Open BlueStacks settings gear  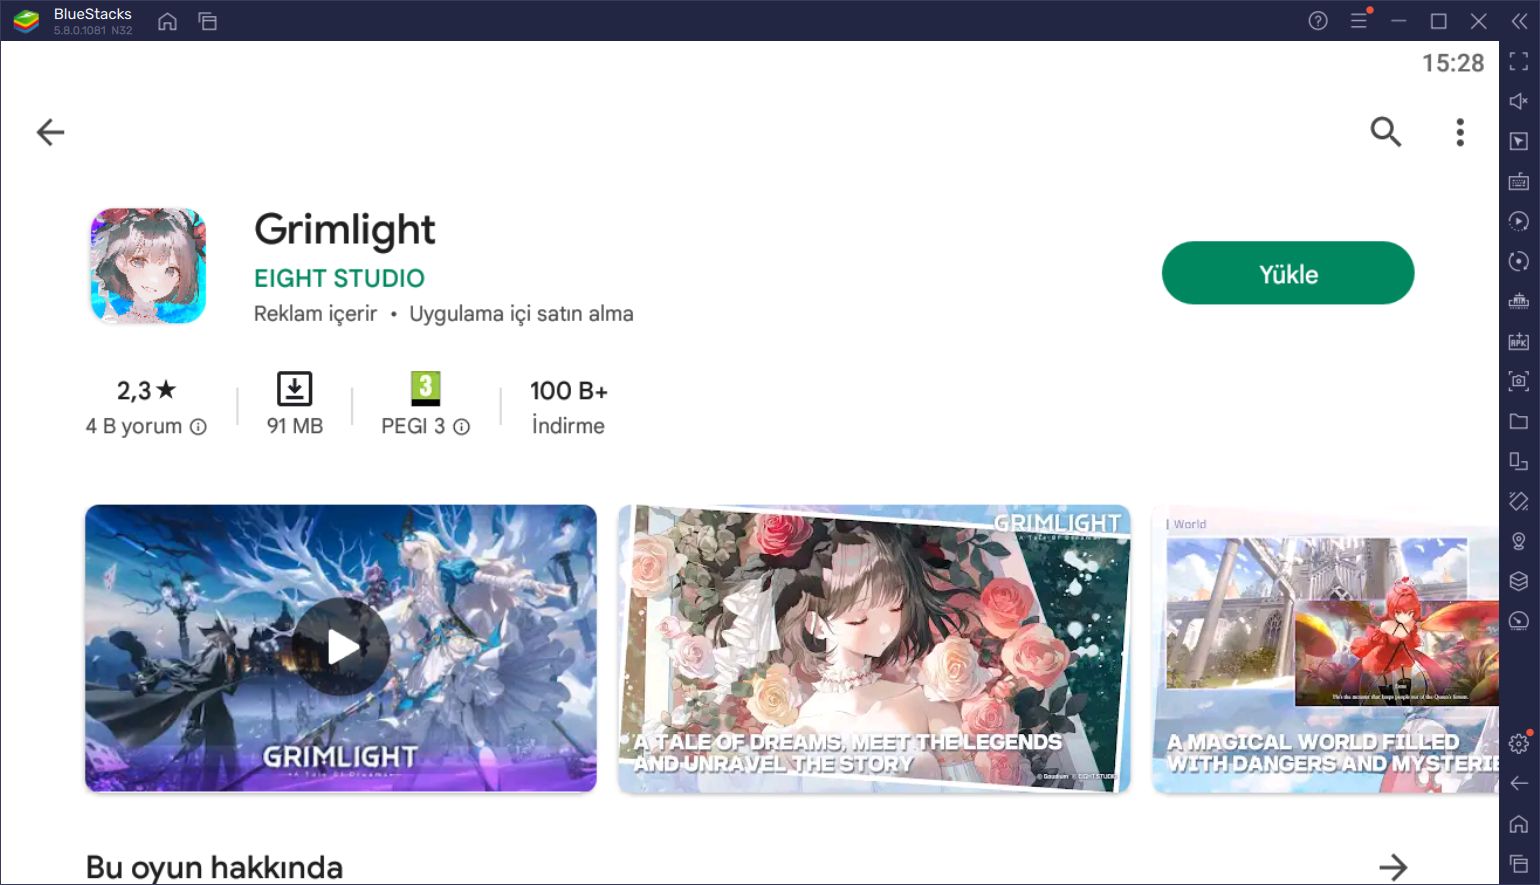coord(1518,743)
